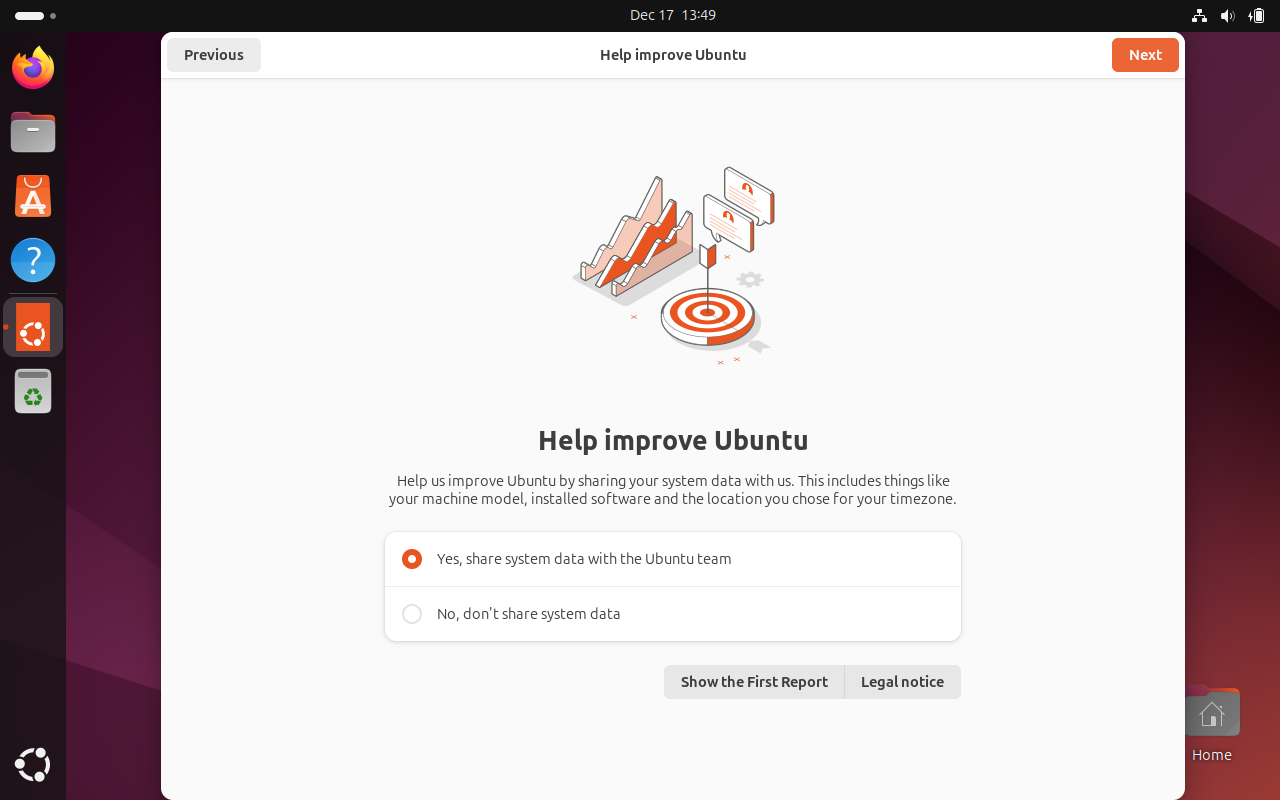Click the Activities pill in the top-left corner
This screenshot has width=1280, height=800.
27,15
